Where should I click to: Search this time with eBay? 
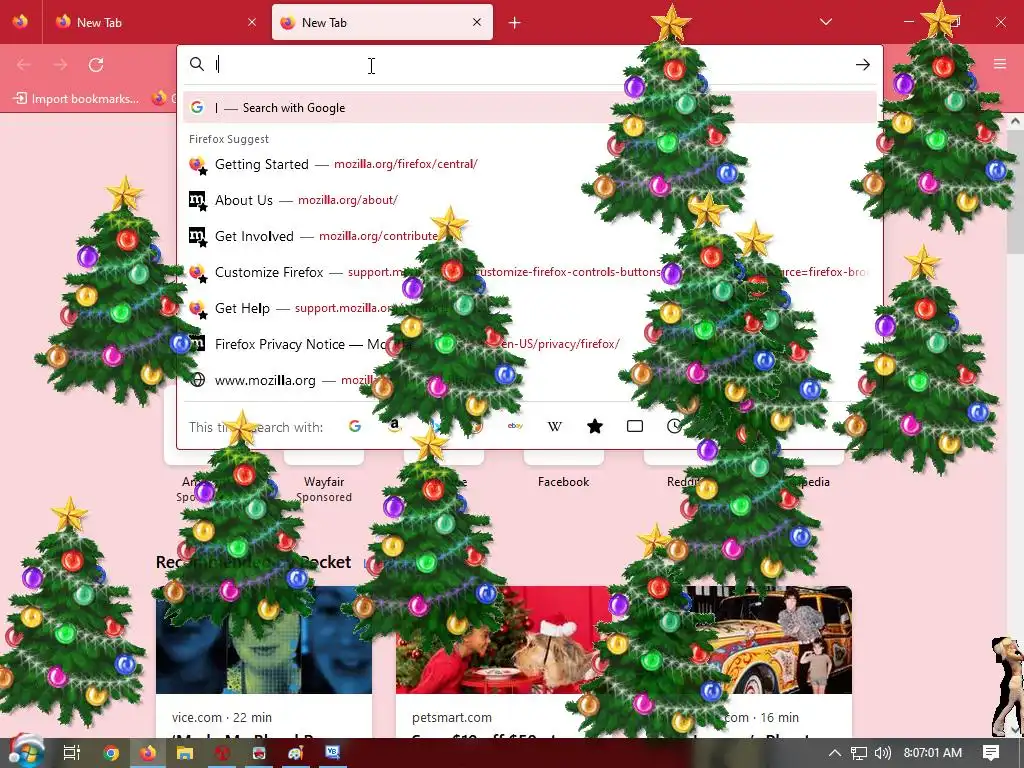[515, 426]
